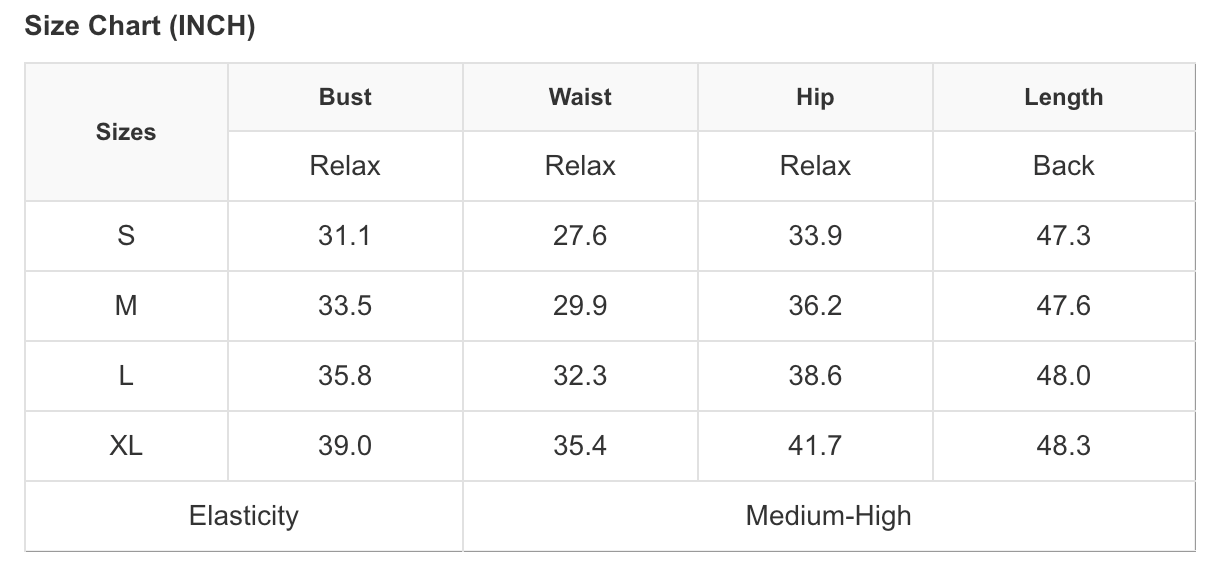Viewport: 1226px width, 582px height.
Task: Click the 39.0 bust value for XL
Action: click(345, 446)
